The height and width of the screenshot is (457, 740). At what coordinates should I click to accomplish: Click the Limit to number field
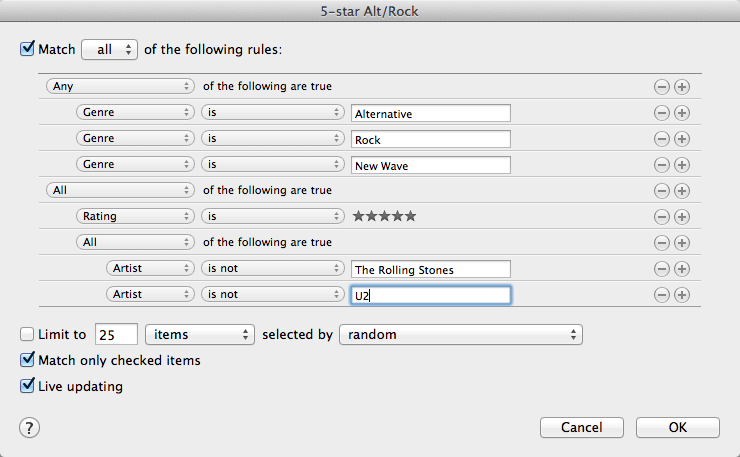pyautogui.click(x=116, y=335)
